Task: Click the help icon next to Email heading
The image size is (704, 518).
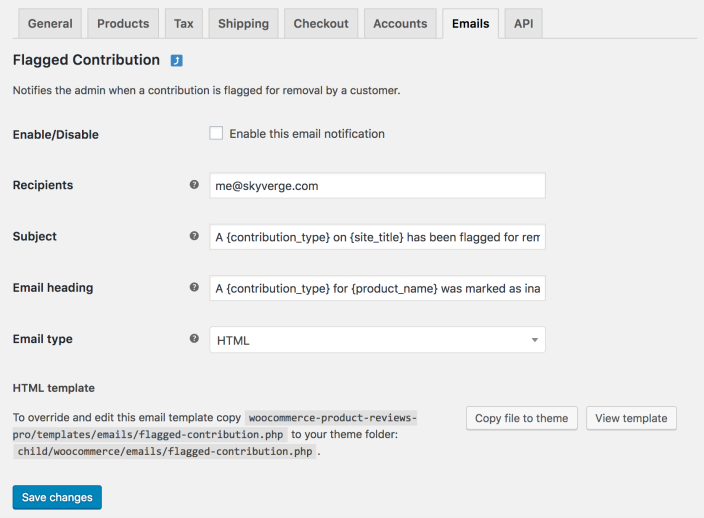Action: (194, 287)
